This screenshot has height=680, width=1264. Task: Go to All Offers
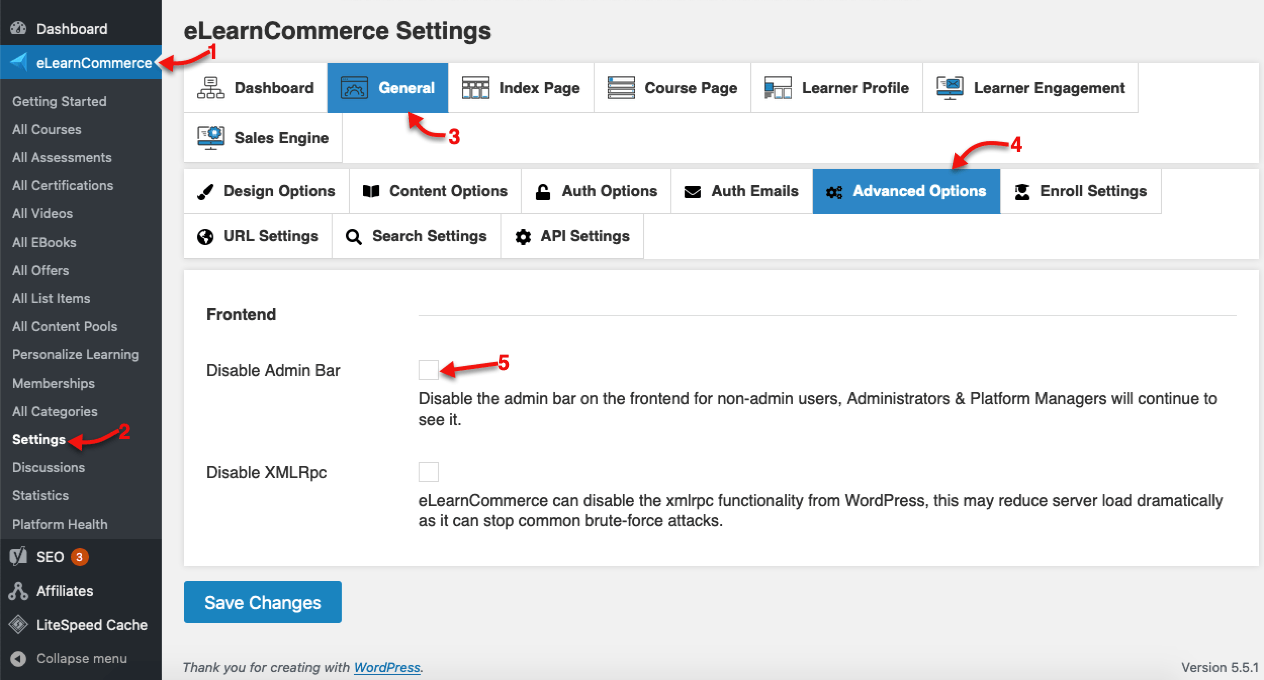(41, 270)
